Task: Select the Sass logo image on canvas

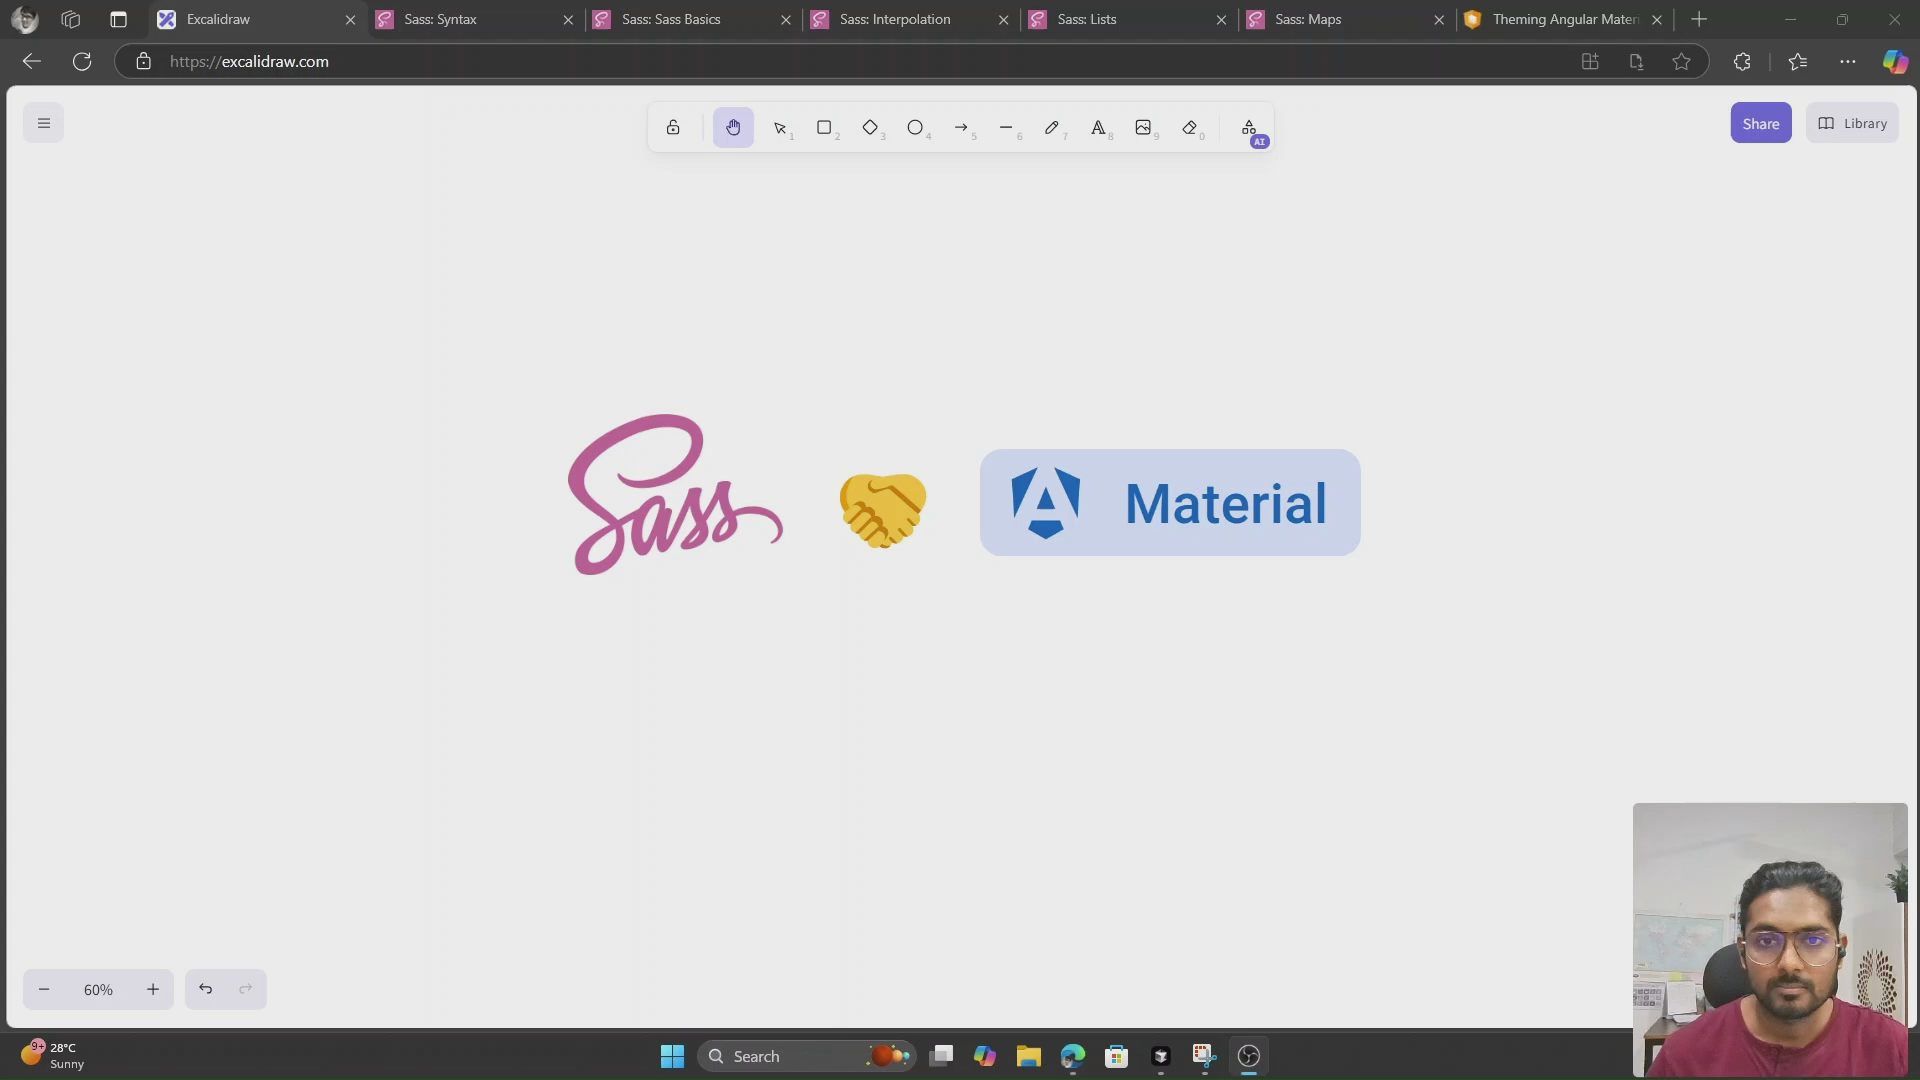Action: [675, 494]
